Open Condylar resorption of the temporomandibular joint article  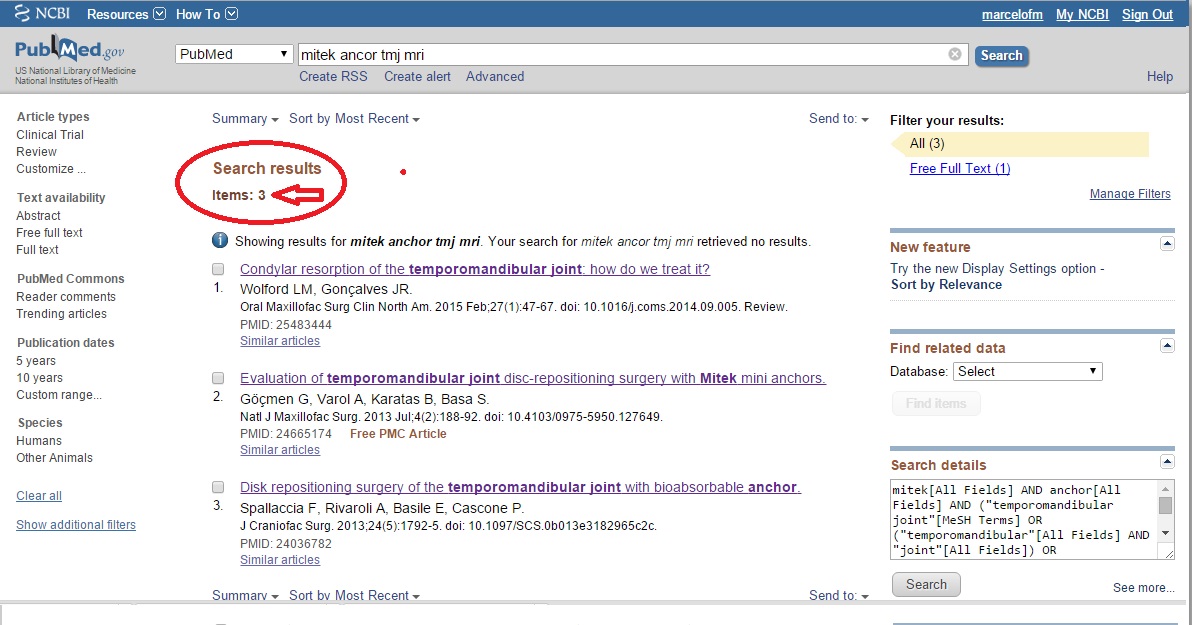[x=475, y=269]
